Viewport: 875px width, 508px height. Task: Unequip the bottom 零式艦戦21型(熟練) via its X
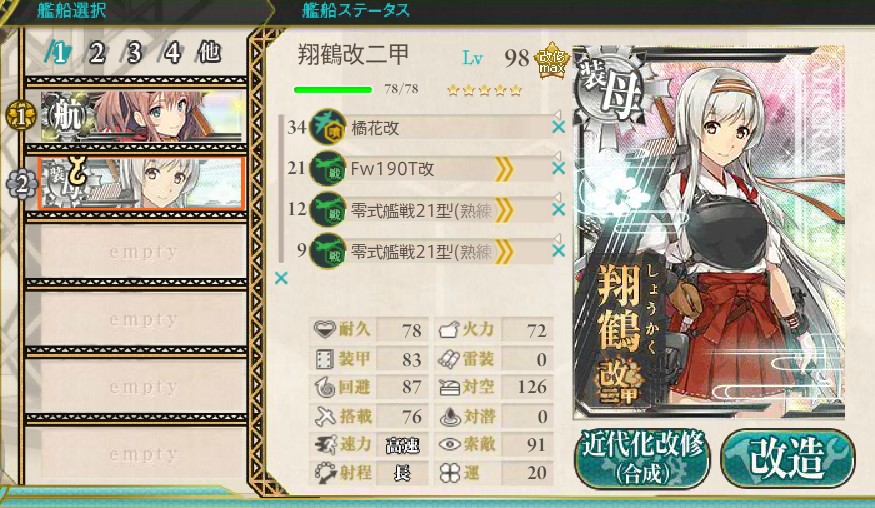coord(558,251)
